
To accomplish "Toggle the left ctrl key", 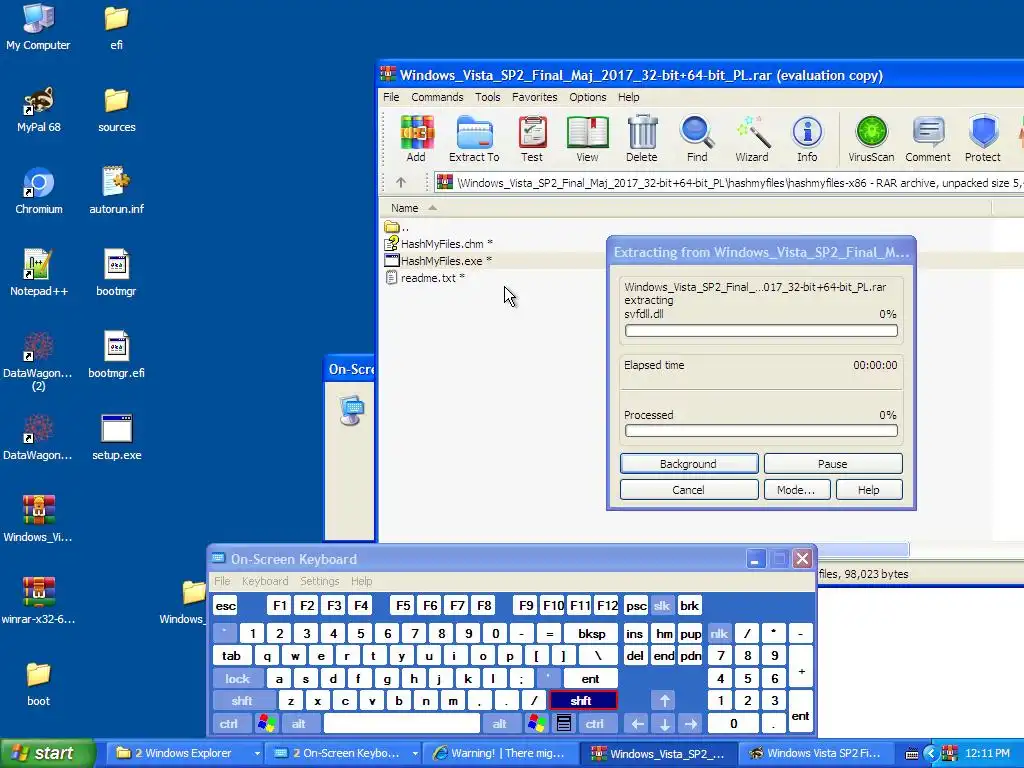I will pyautogui.click(x=229, y=724).
